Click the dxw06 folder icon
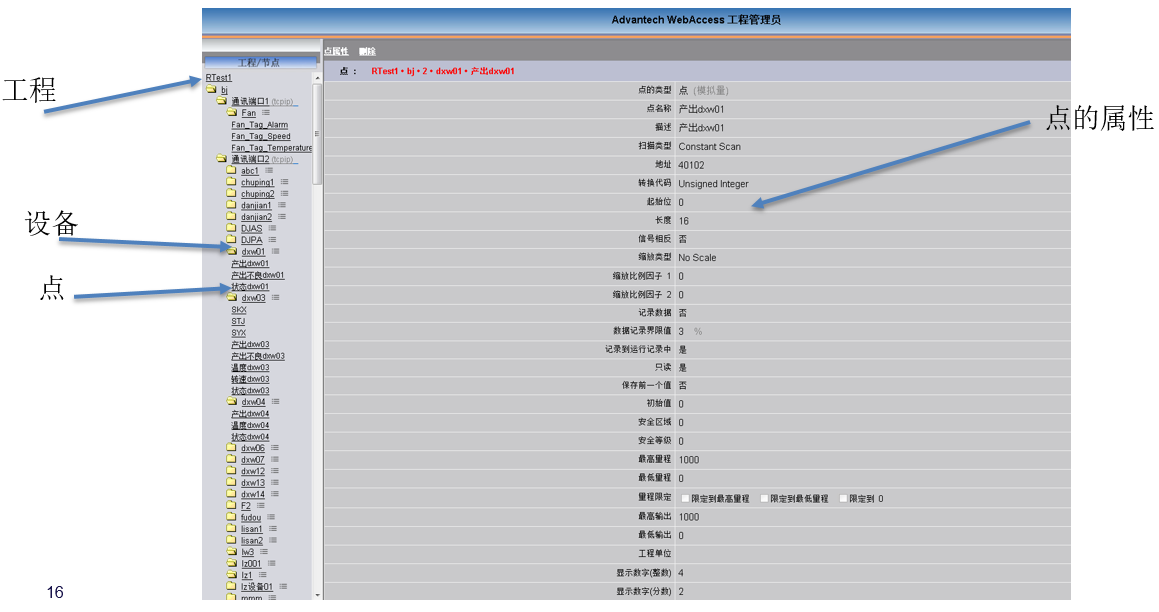Viewport: 1159px width, 612px height. [x=231, y=448]
